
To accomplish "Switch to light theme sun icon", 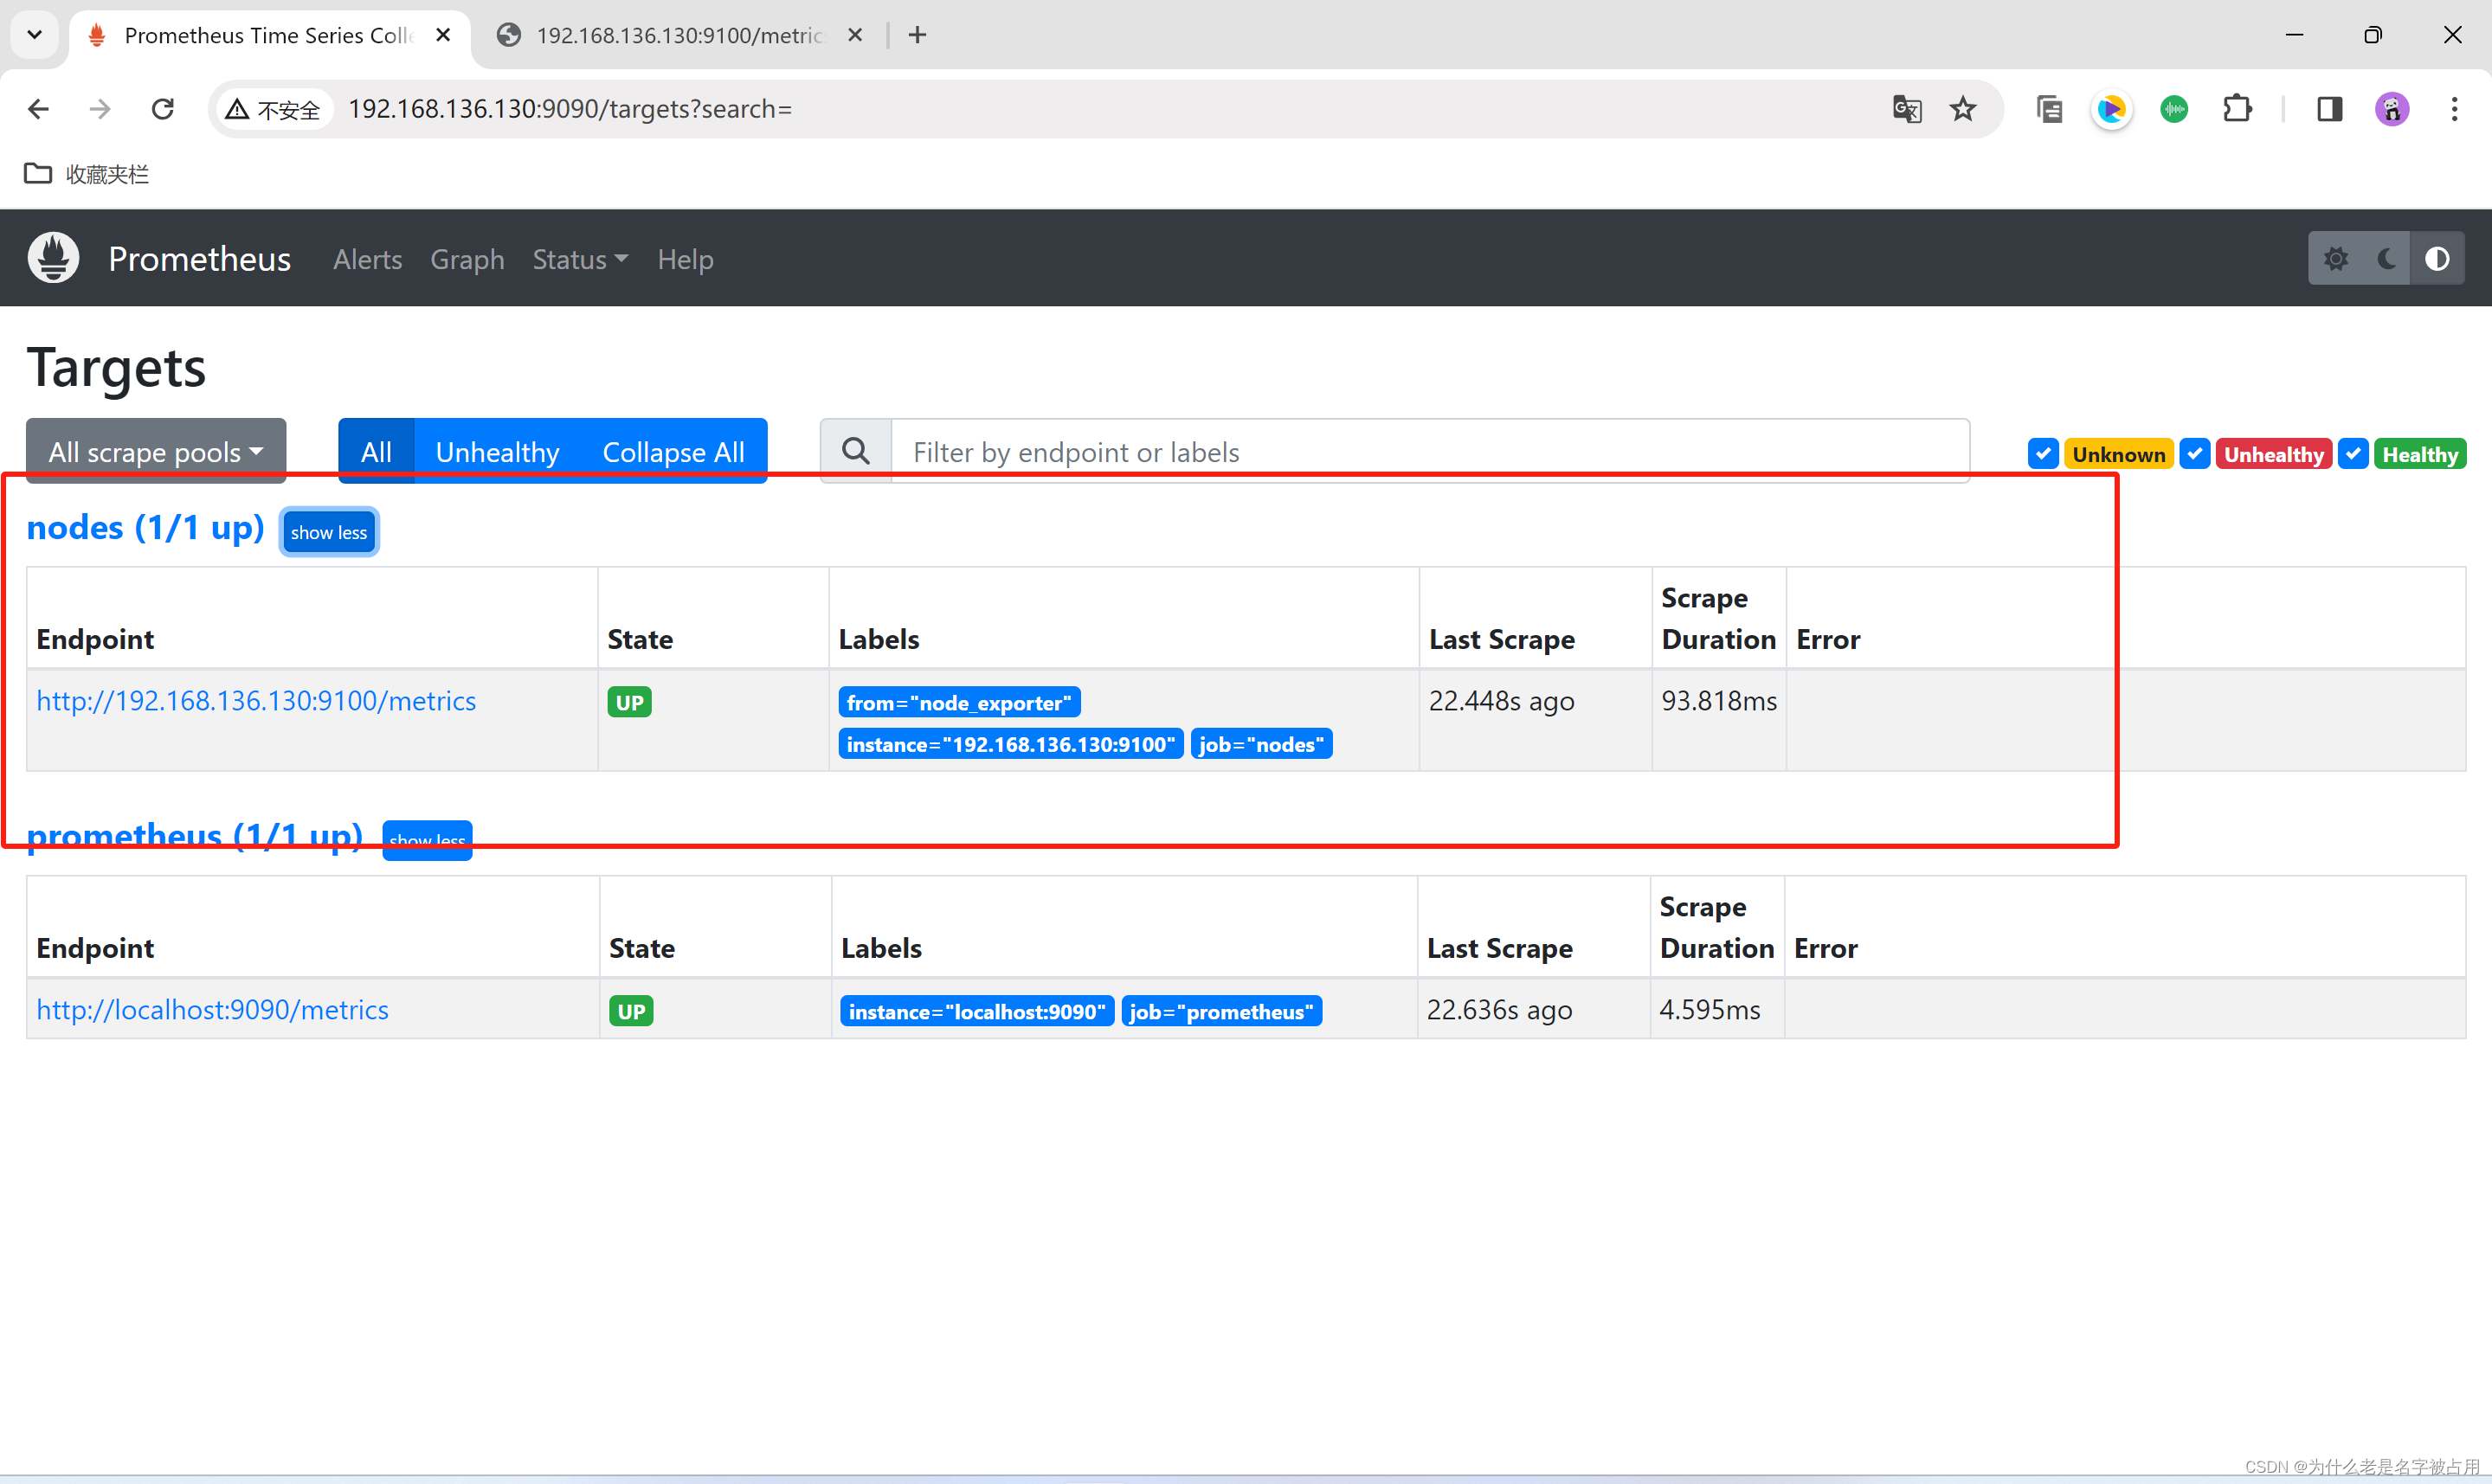I will point(2336,259).
